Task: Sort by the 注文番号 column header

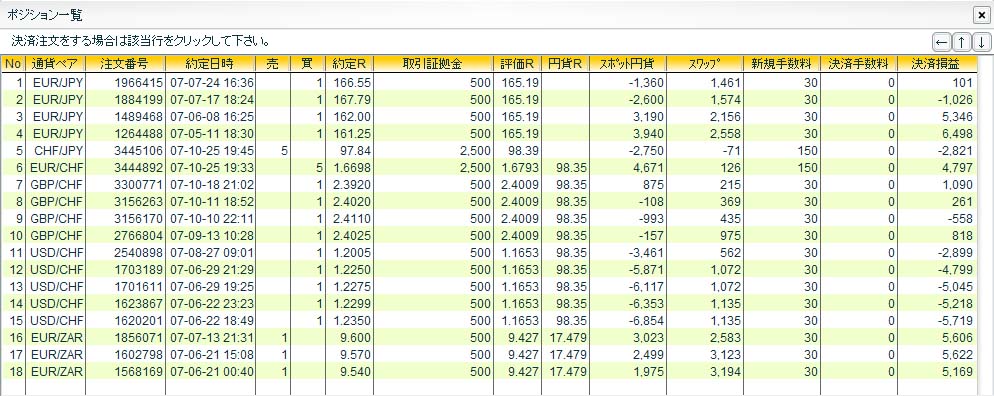Action: [x=125, y=63]
